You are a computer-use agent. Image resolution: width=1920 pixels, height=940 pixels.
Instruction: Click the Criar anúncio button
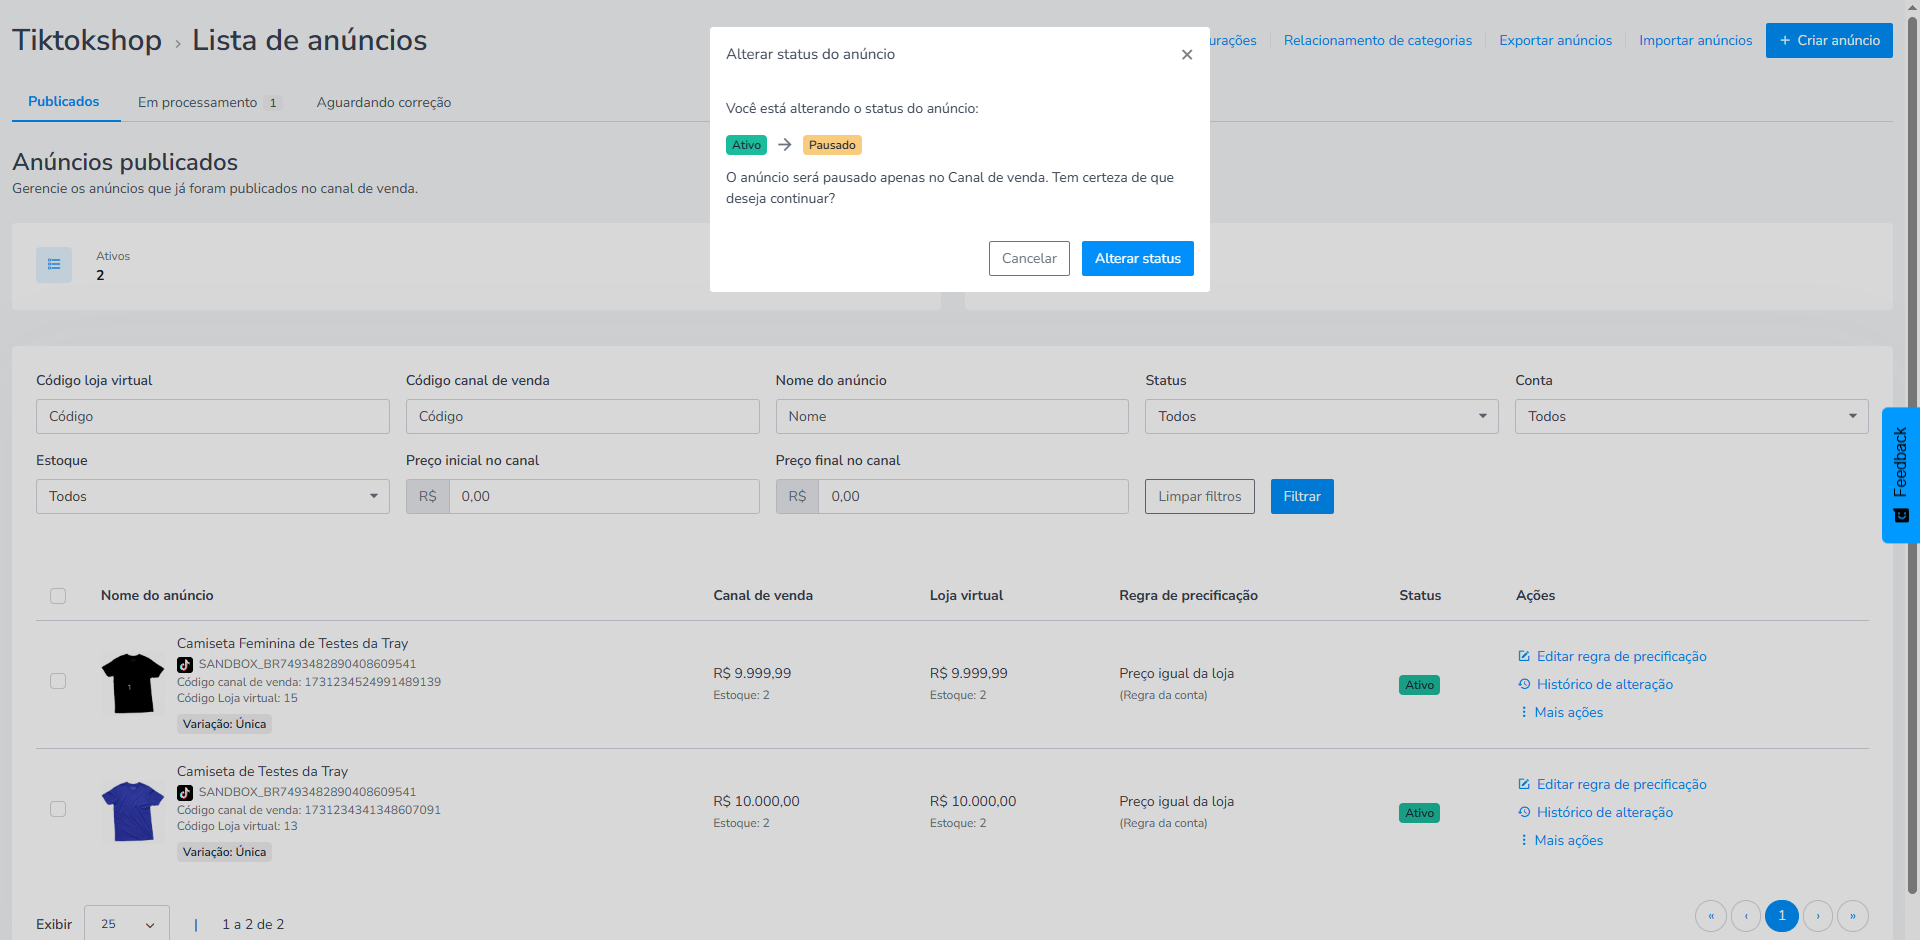(1829, 40)
